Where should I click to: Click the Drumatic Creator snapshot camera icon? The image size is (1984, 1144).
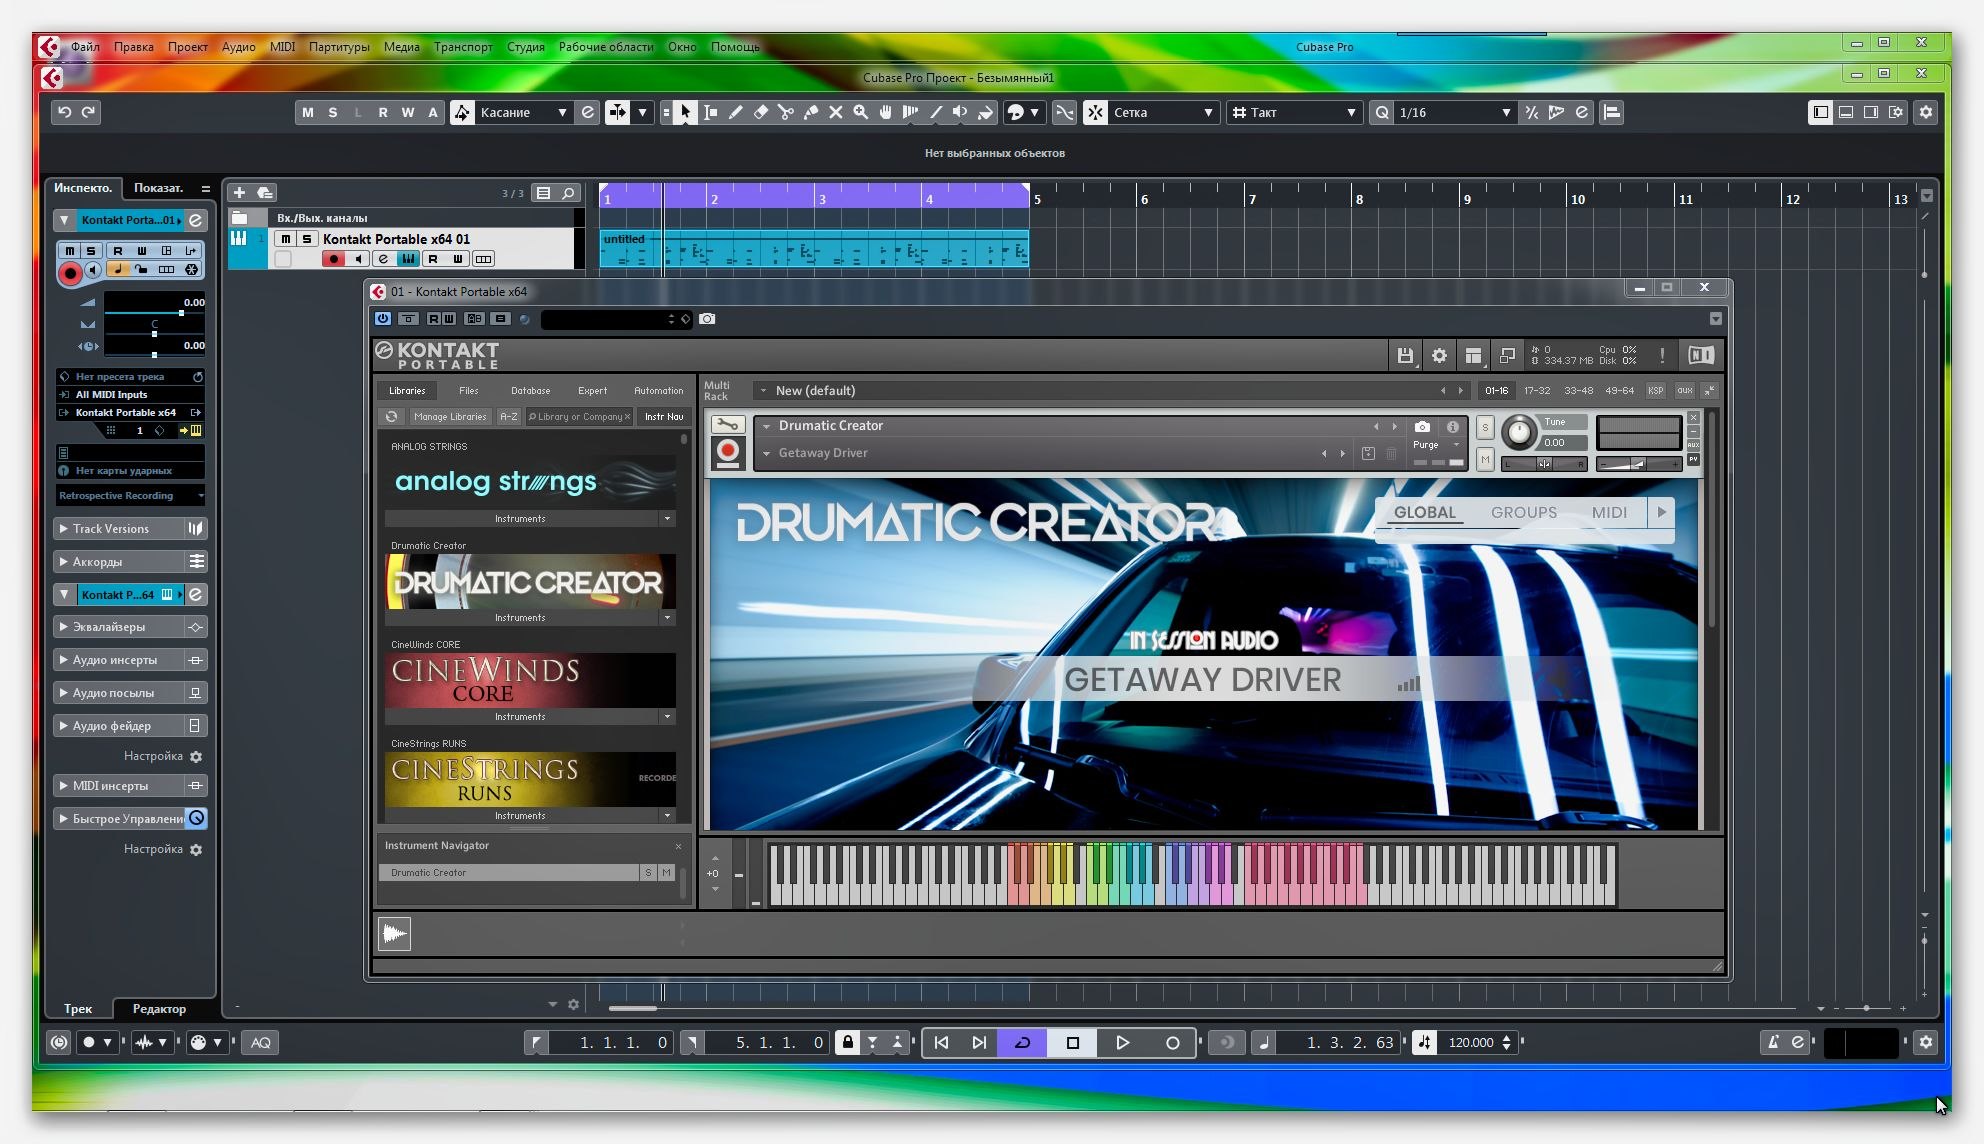[1422, 426]
